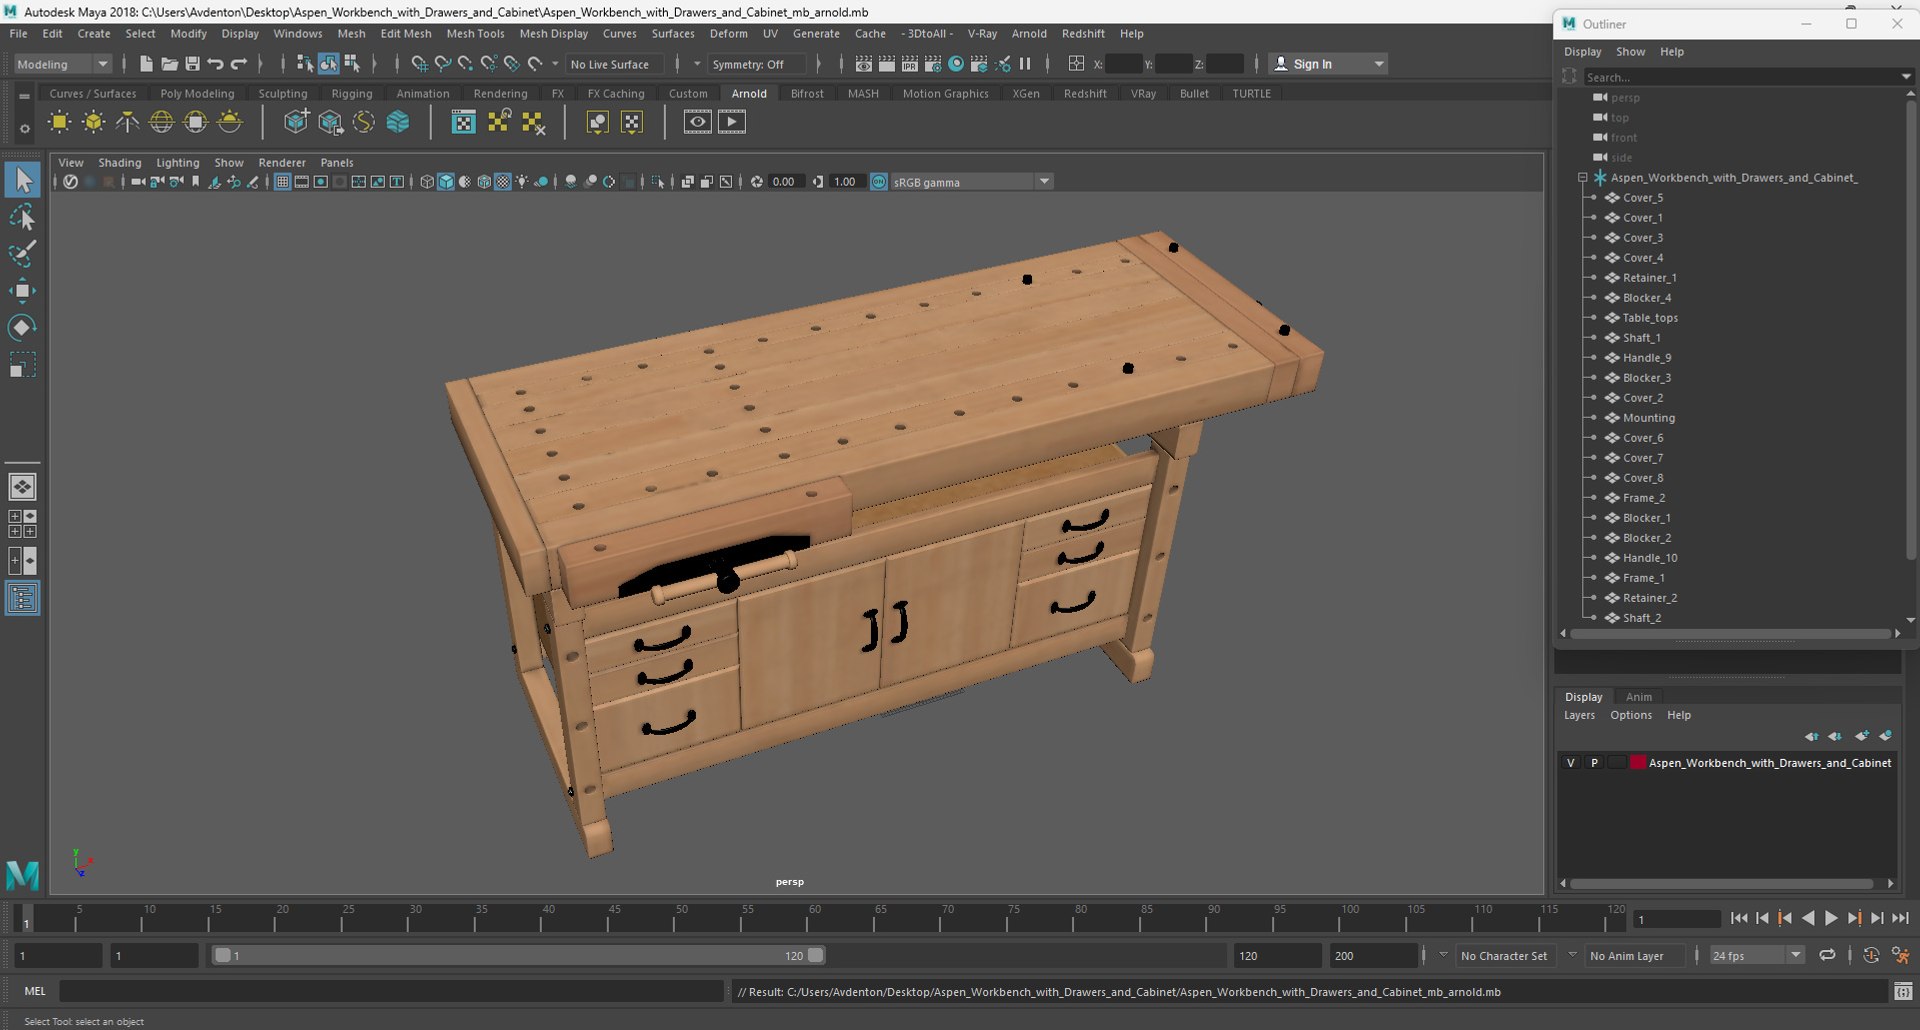Viewport: 1920px width, 1030px height.
Task: Open Script Editor icon at command line
Action: click(1903, 991)
